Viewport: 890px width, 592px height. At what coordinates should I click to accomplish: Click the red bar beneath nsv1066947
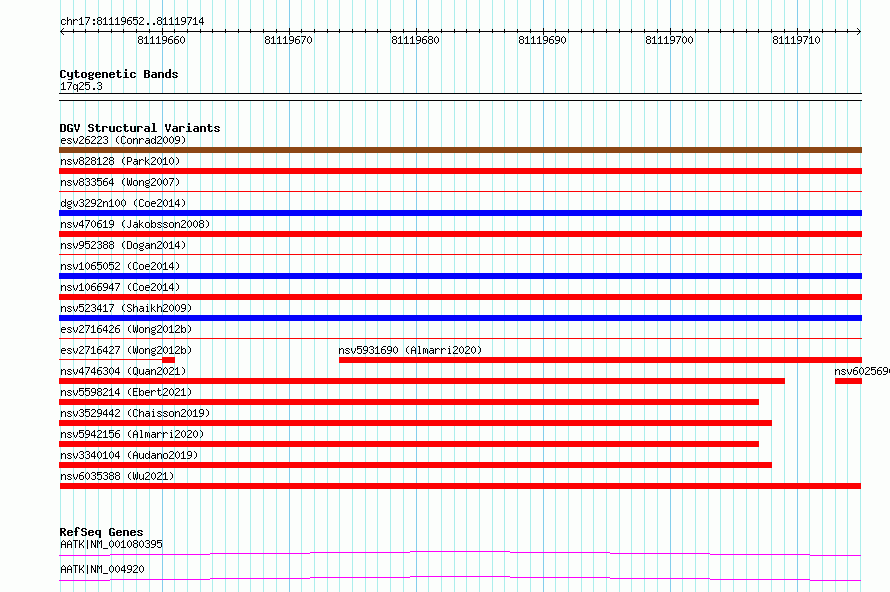pos(460,297)
